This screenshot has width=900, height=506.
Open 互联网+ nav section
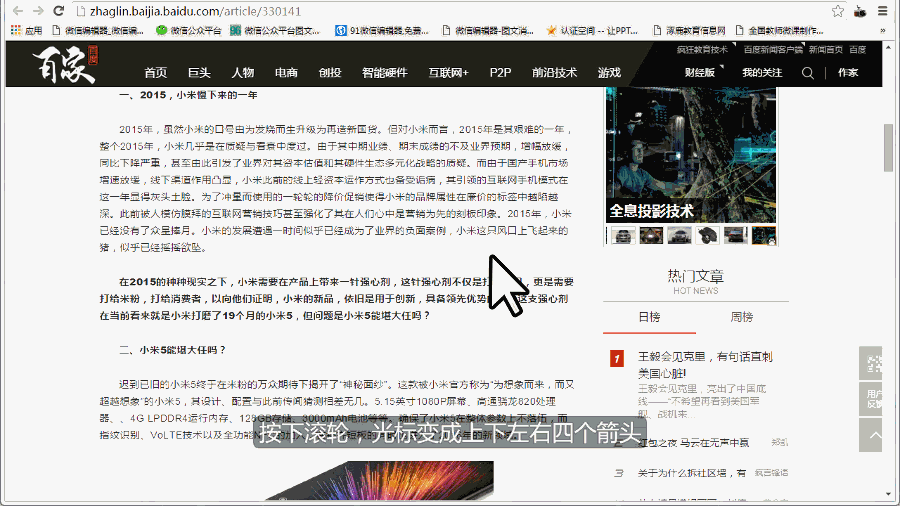coord(448,73)
